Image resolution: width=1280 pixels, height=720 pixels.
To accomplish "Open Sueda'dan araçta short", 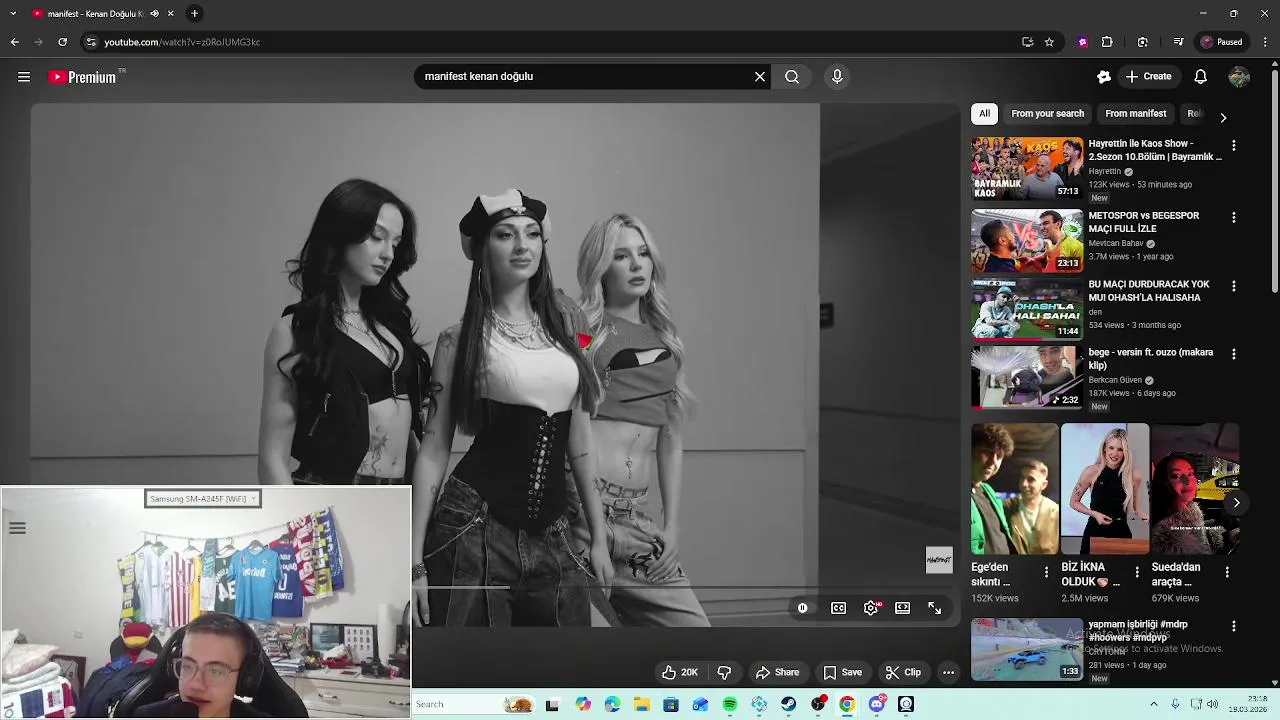I will [x=1195, y=489].
